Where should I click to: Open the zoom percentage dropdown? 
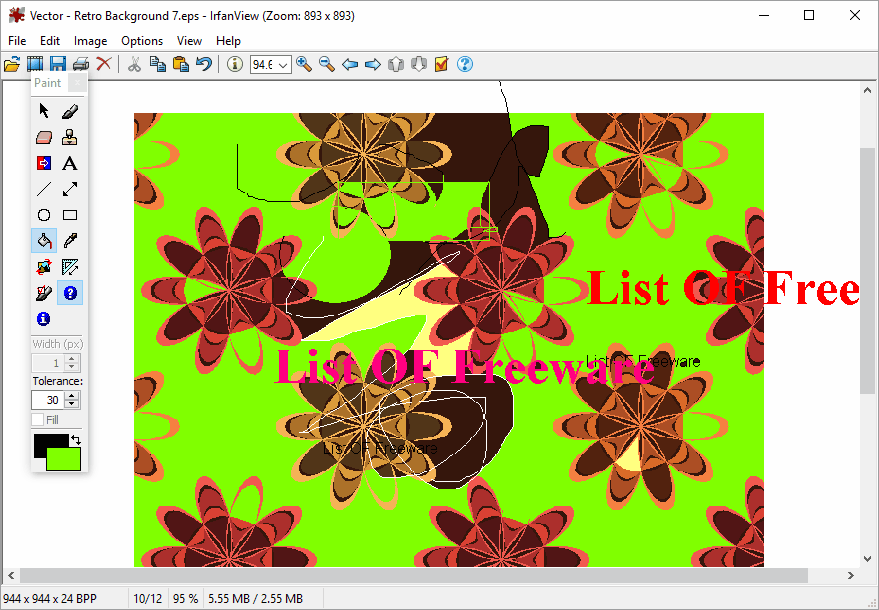coord(283,64)
